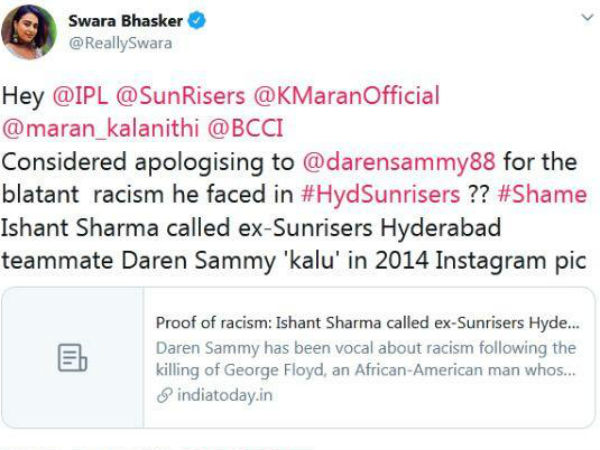The height and width of the screenshot is (450, 600).
Task: Visit the @BCCI mention
Action: [245, 128]
